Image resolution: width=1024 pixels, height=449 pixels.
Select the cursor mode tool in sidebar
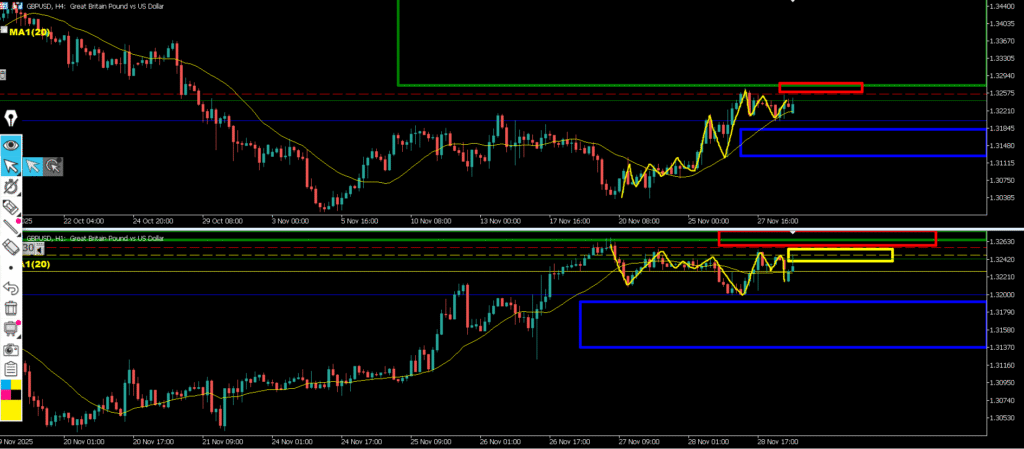(11, 166)
